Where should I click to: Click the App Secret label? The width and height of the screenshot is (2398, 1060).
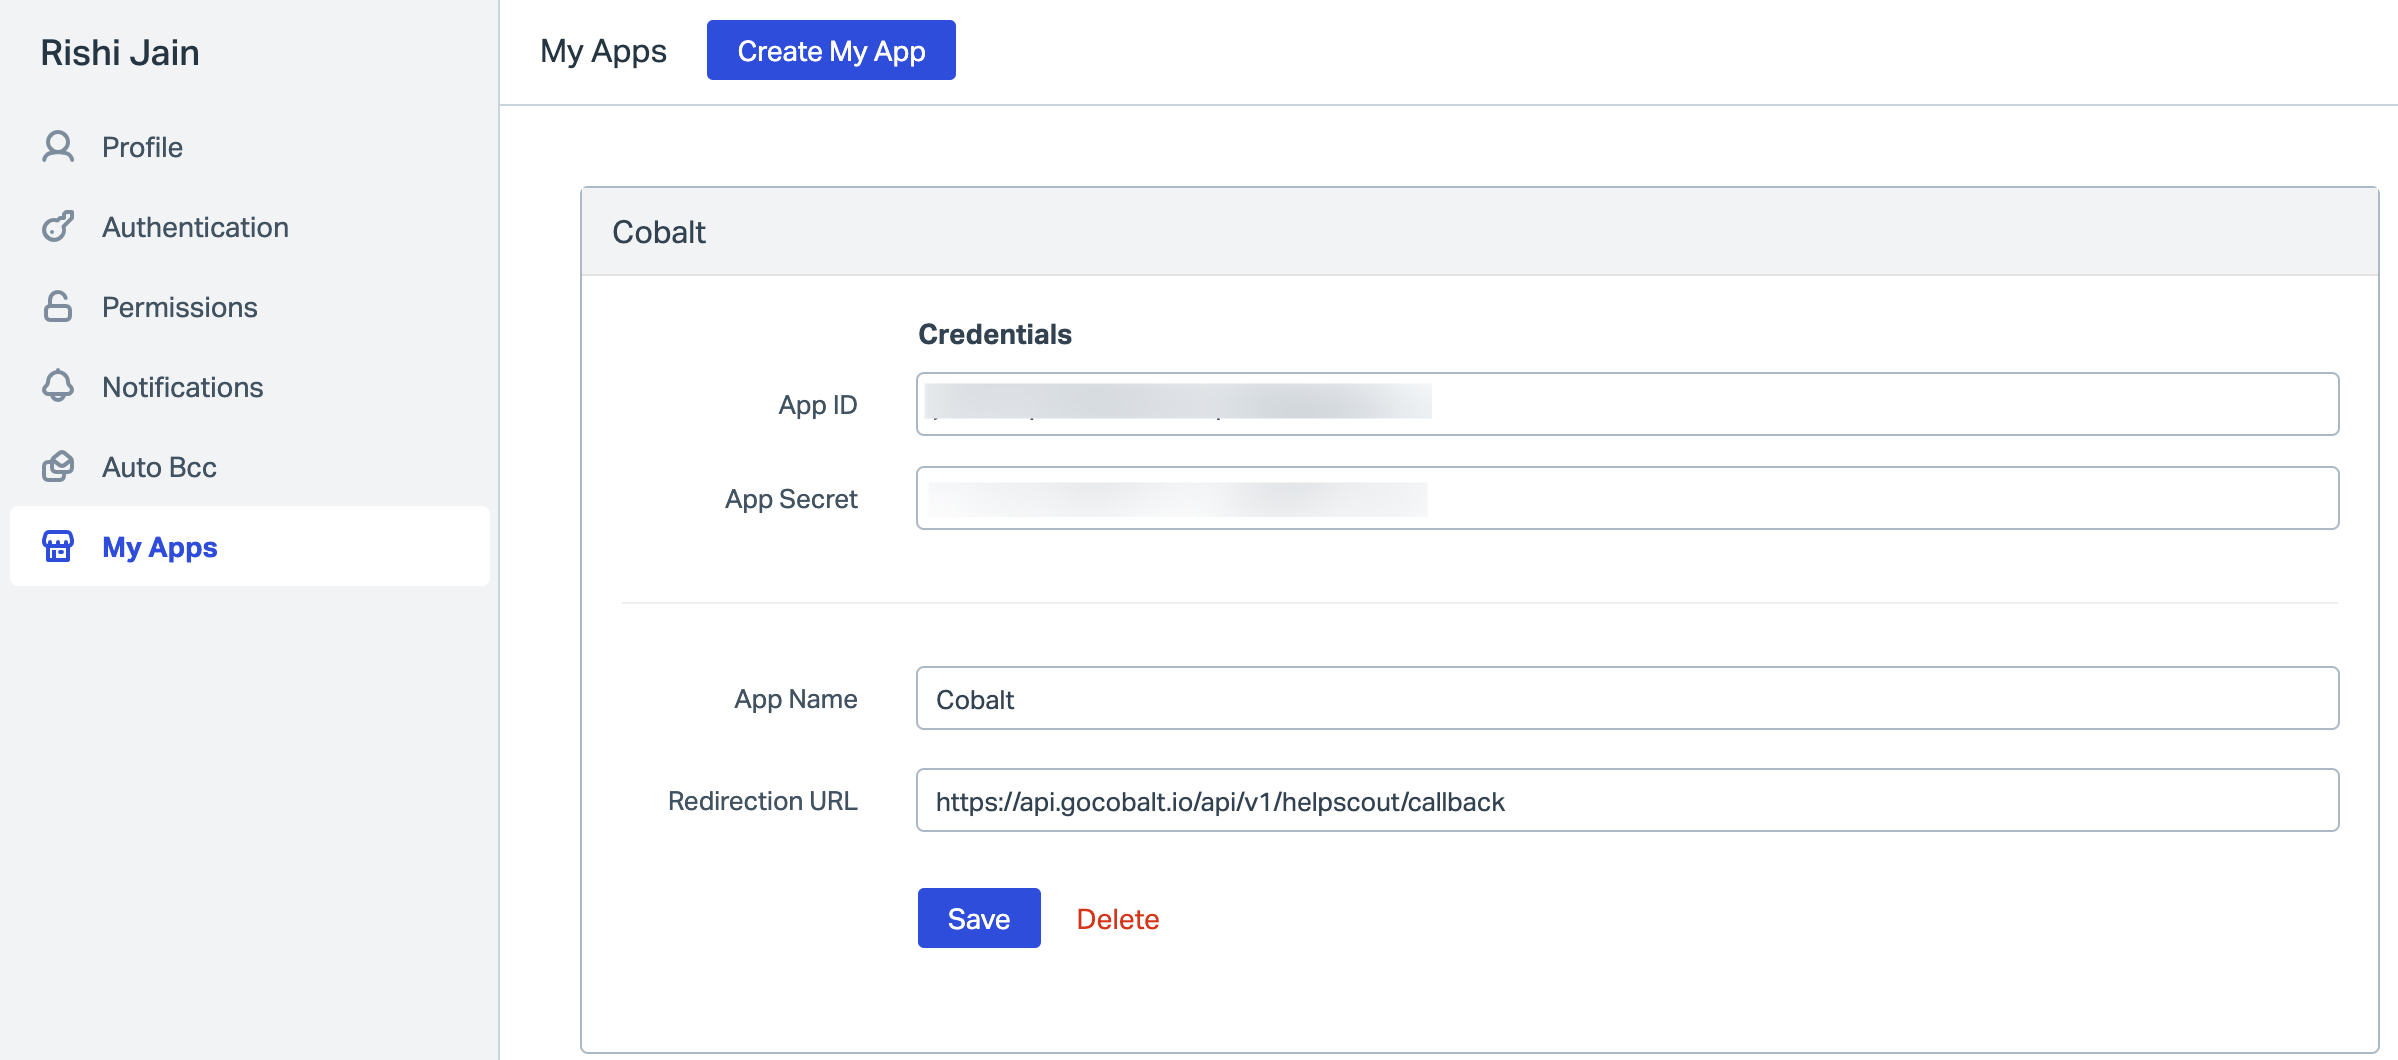click(x=791, y=499)
